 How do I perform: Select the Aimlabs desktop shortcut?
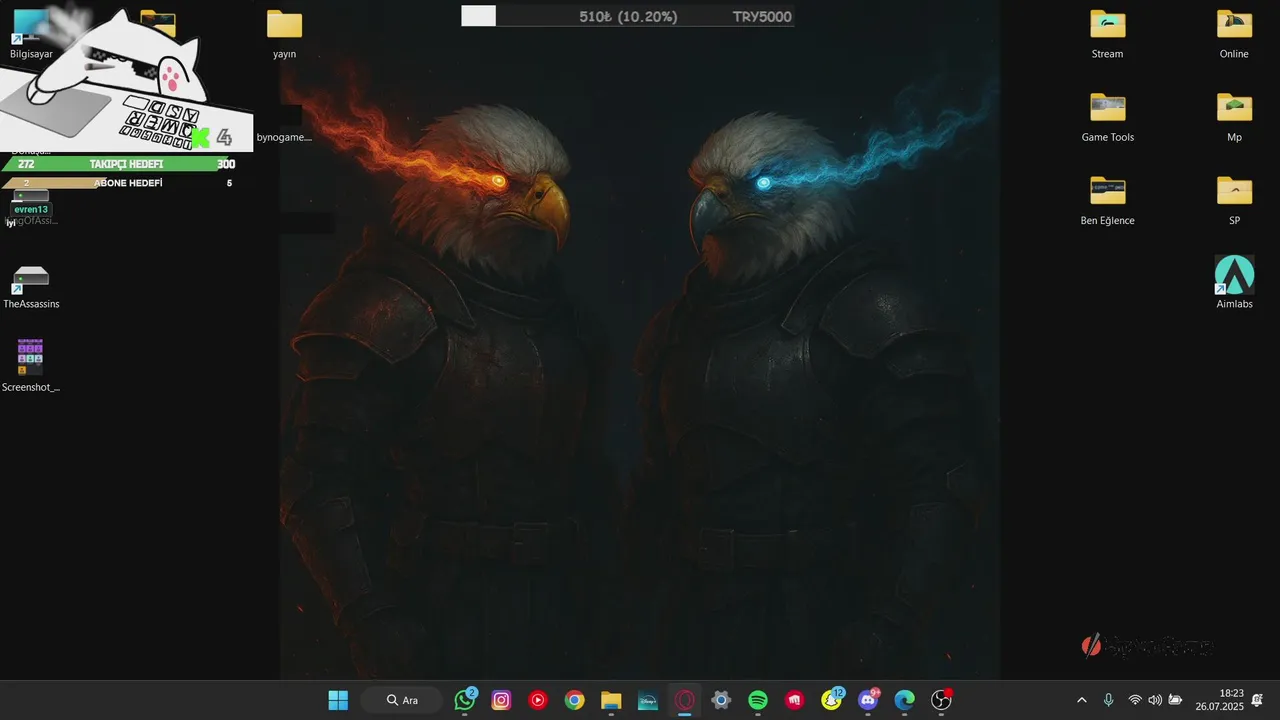pos(1234,282)
